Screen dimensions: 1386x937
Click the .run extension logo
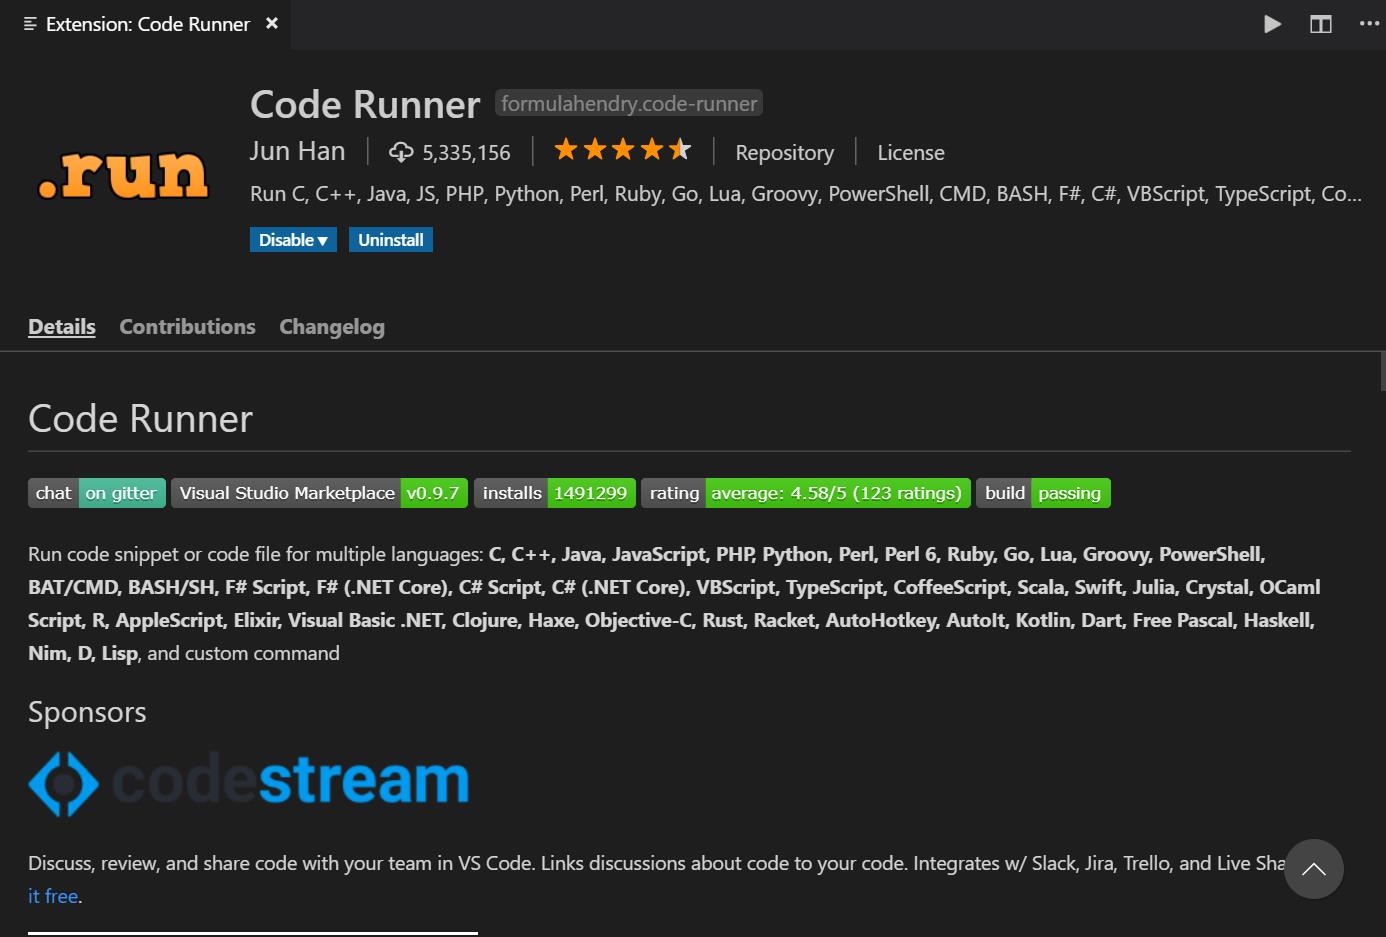[123, 174]
